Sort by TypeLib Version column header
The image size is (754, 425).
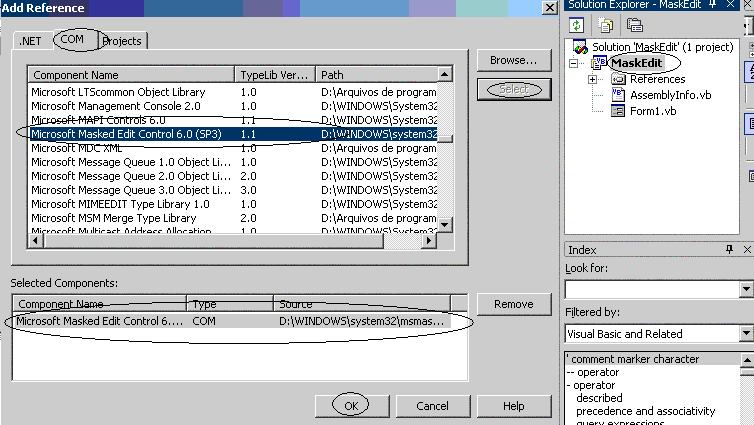pyautogui.click(x=275, y=75)
